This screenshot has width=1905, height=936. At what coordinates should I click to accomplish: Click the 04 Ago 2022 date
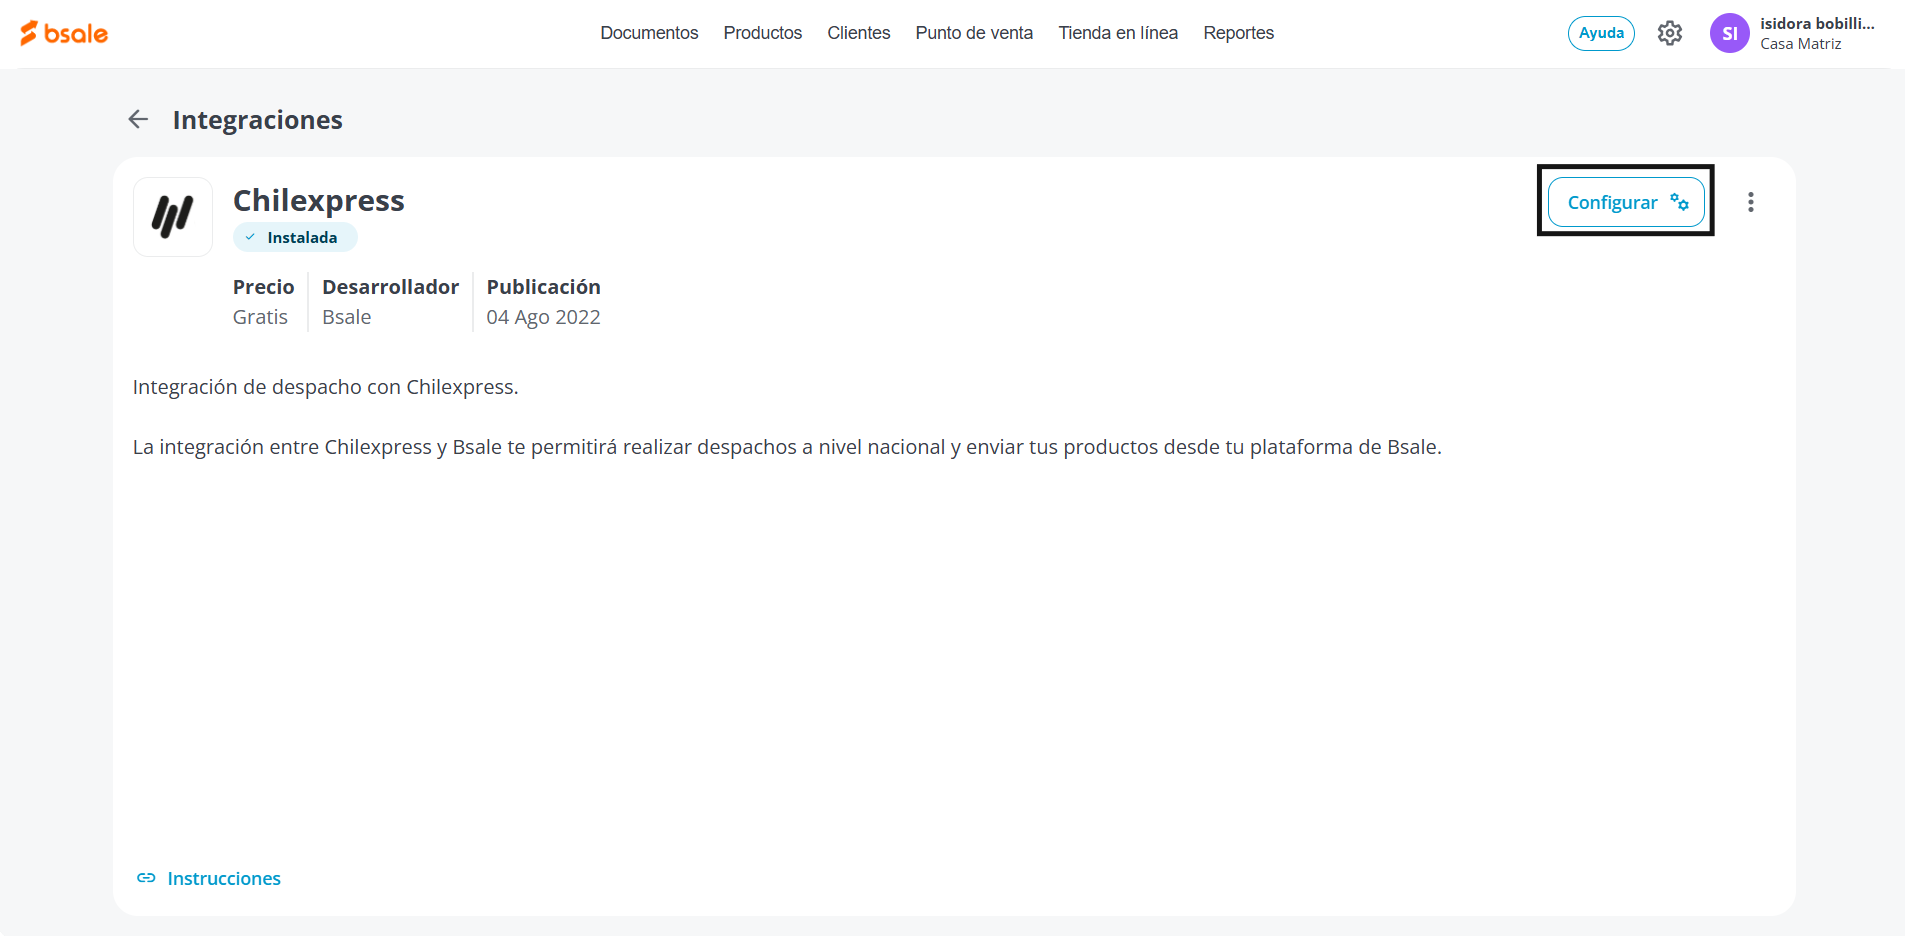544,317
